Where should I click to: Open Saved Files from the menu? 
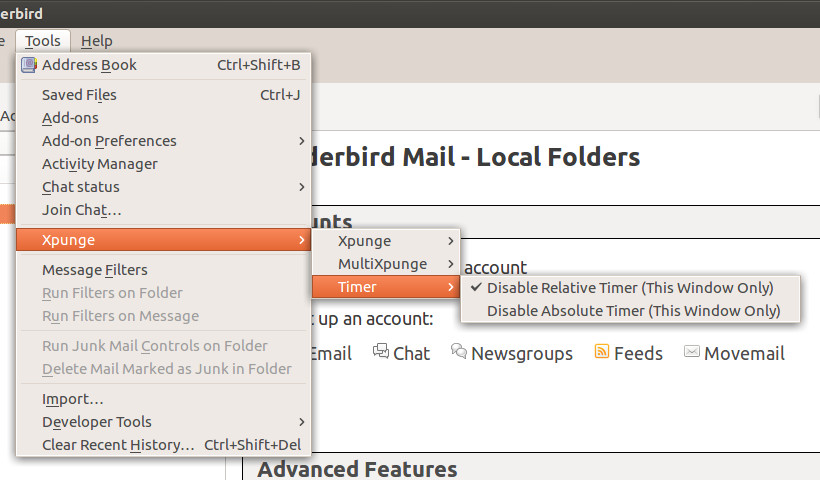[x=79, y=95]
